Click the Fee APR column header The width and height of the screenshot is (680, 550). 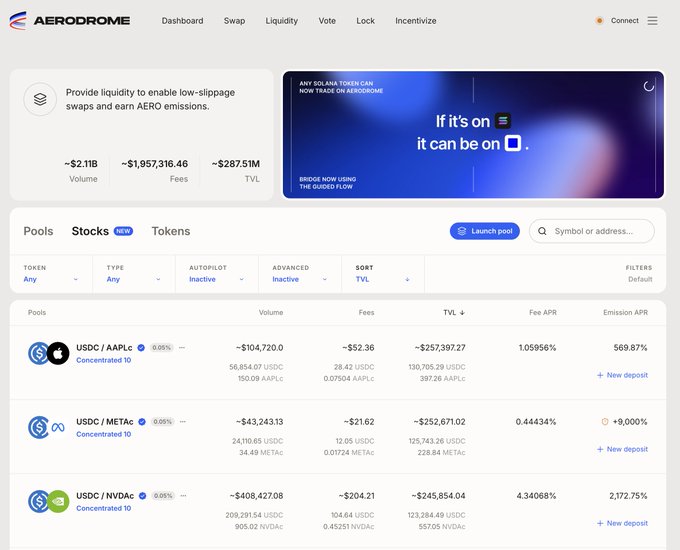[543, 312]
